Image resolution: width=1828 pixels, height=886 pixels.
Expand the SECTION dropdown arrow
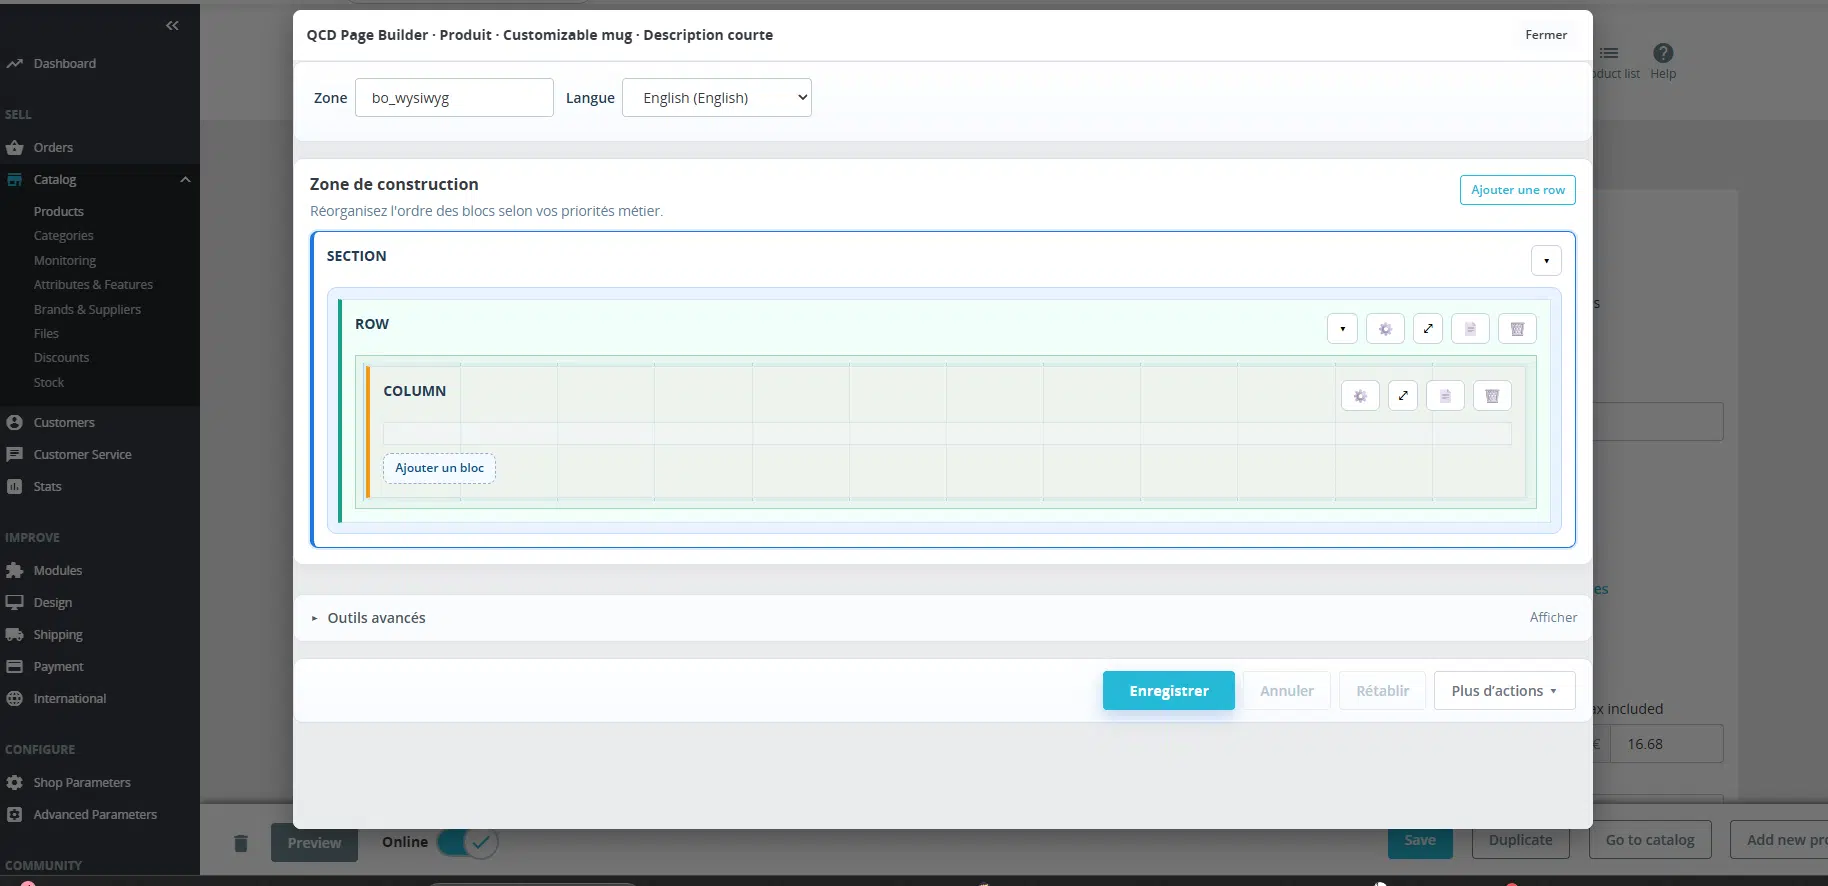1546,261
